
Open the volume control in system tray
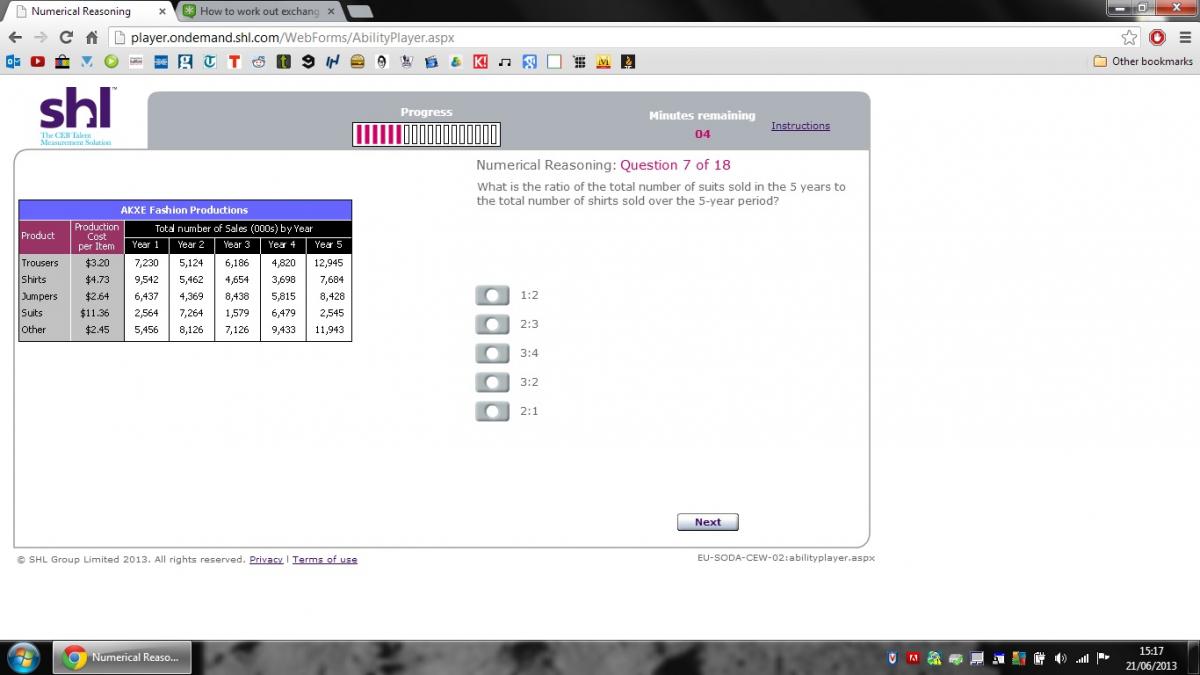(1060, 658)
